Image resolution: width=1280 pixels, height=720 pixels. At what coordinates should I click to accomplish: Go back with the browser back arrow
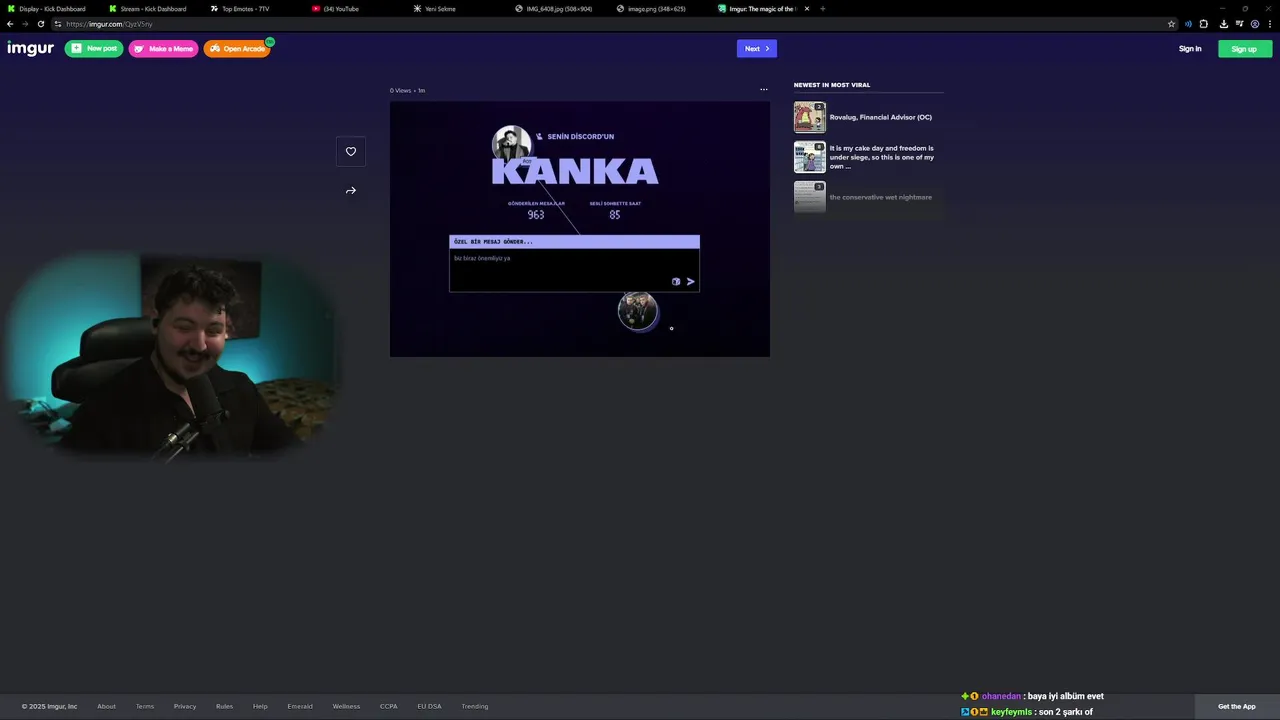[x=10, y=24]
